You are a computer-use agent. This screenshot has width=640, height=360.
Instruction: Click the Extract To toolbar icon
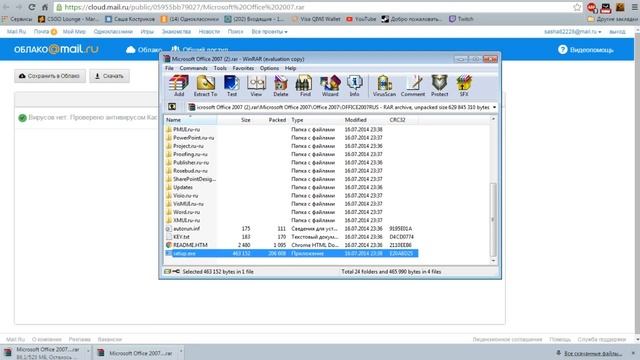point(205,86)
